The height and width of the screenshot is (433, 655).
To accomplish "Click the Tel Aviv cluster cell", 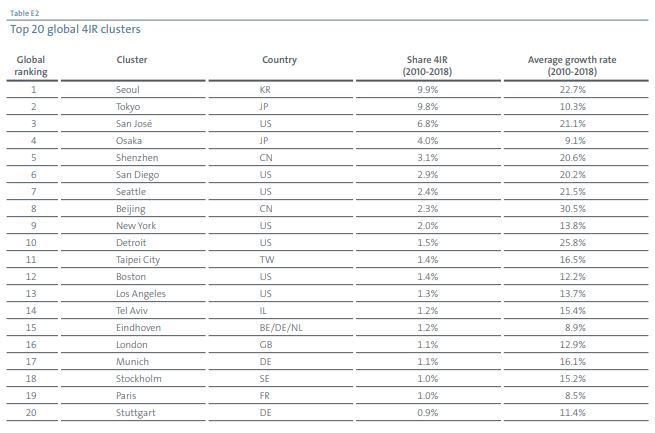I will (133, 310).
